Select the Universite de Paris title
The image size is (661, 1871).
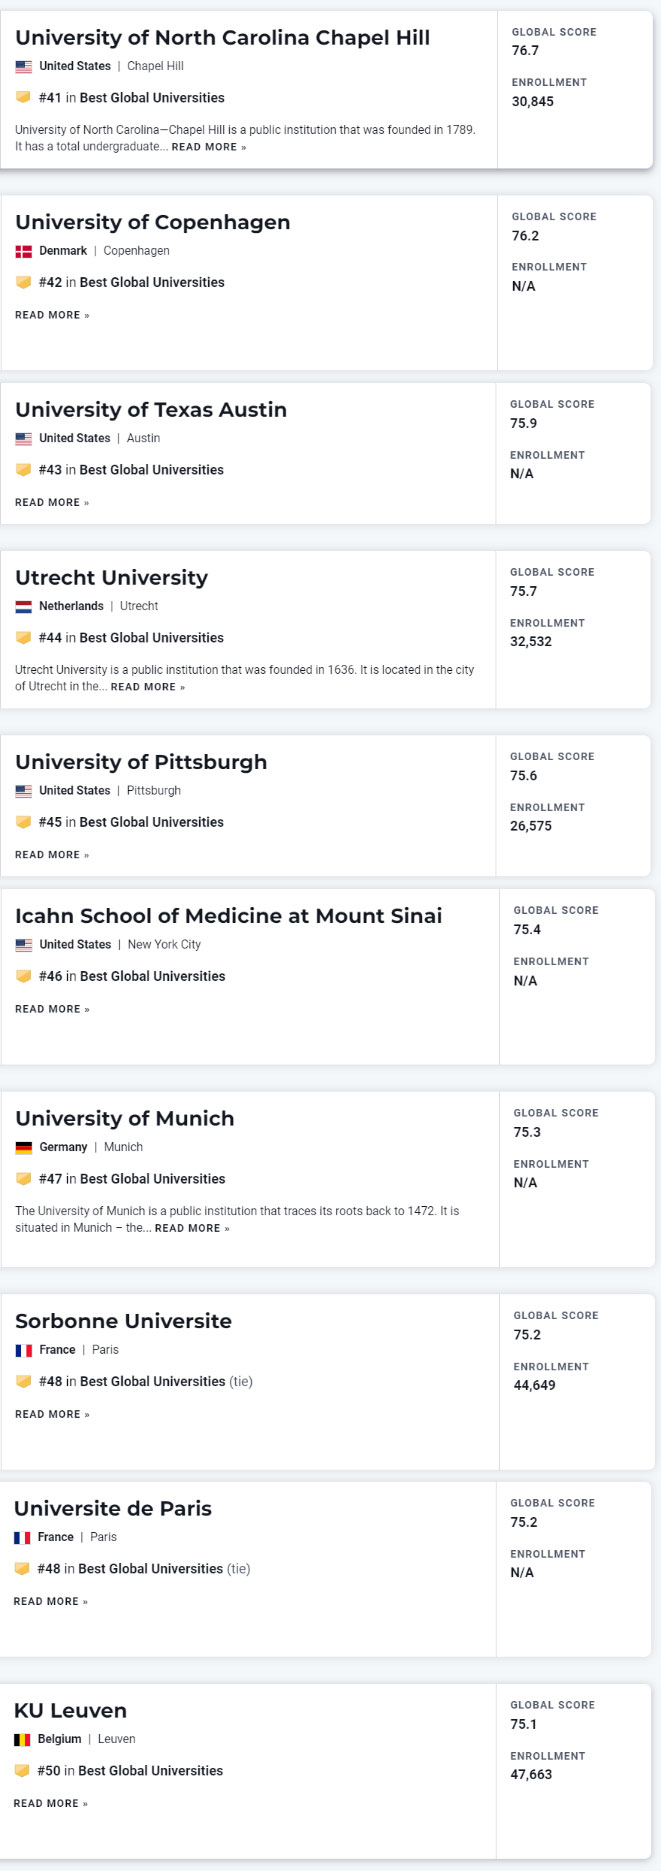click(x=113, y=1509)
